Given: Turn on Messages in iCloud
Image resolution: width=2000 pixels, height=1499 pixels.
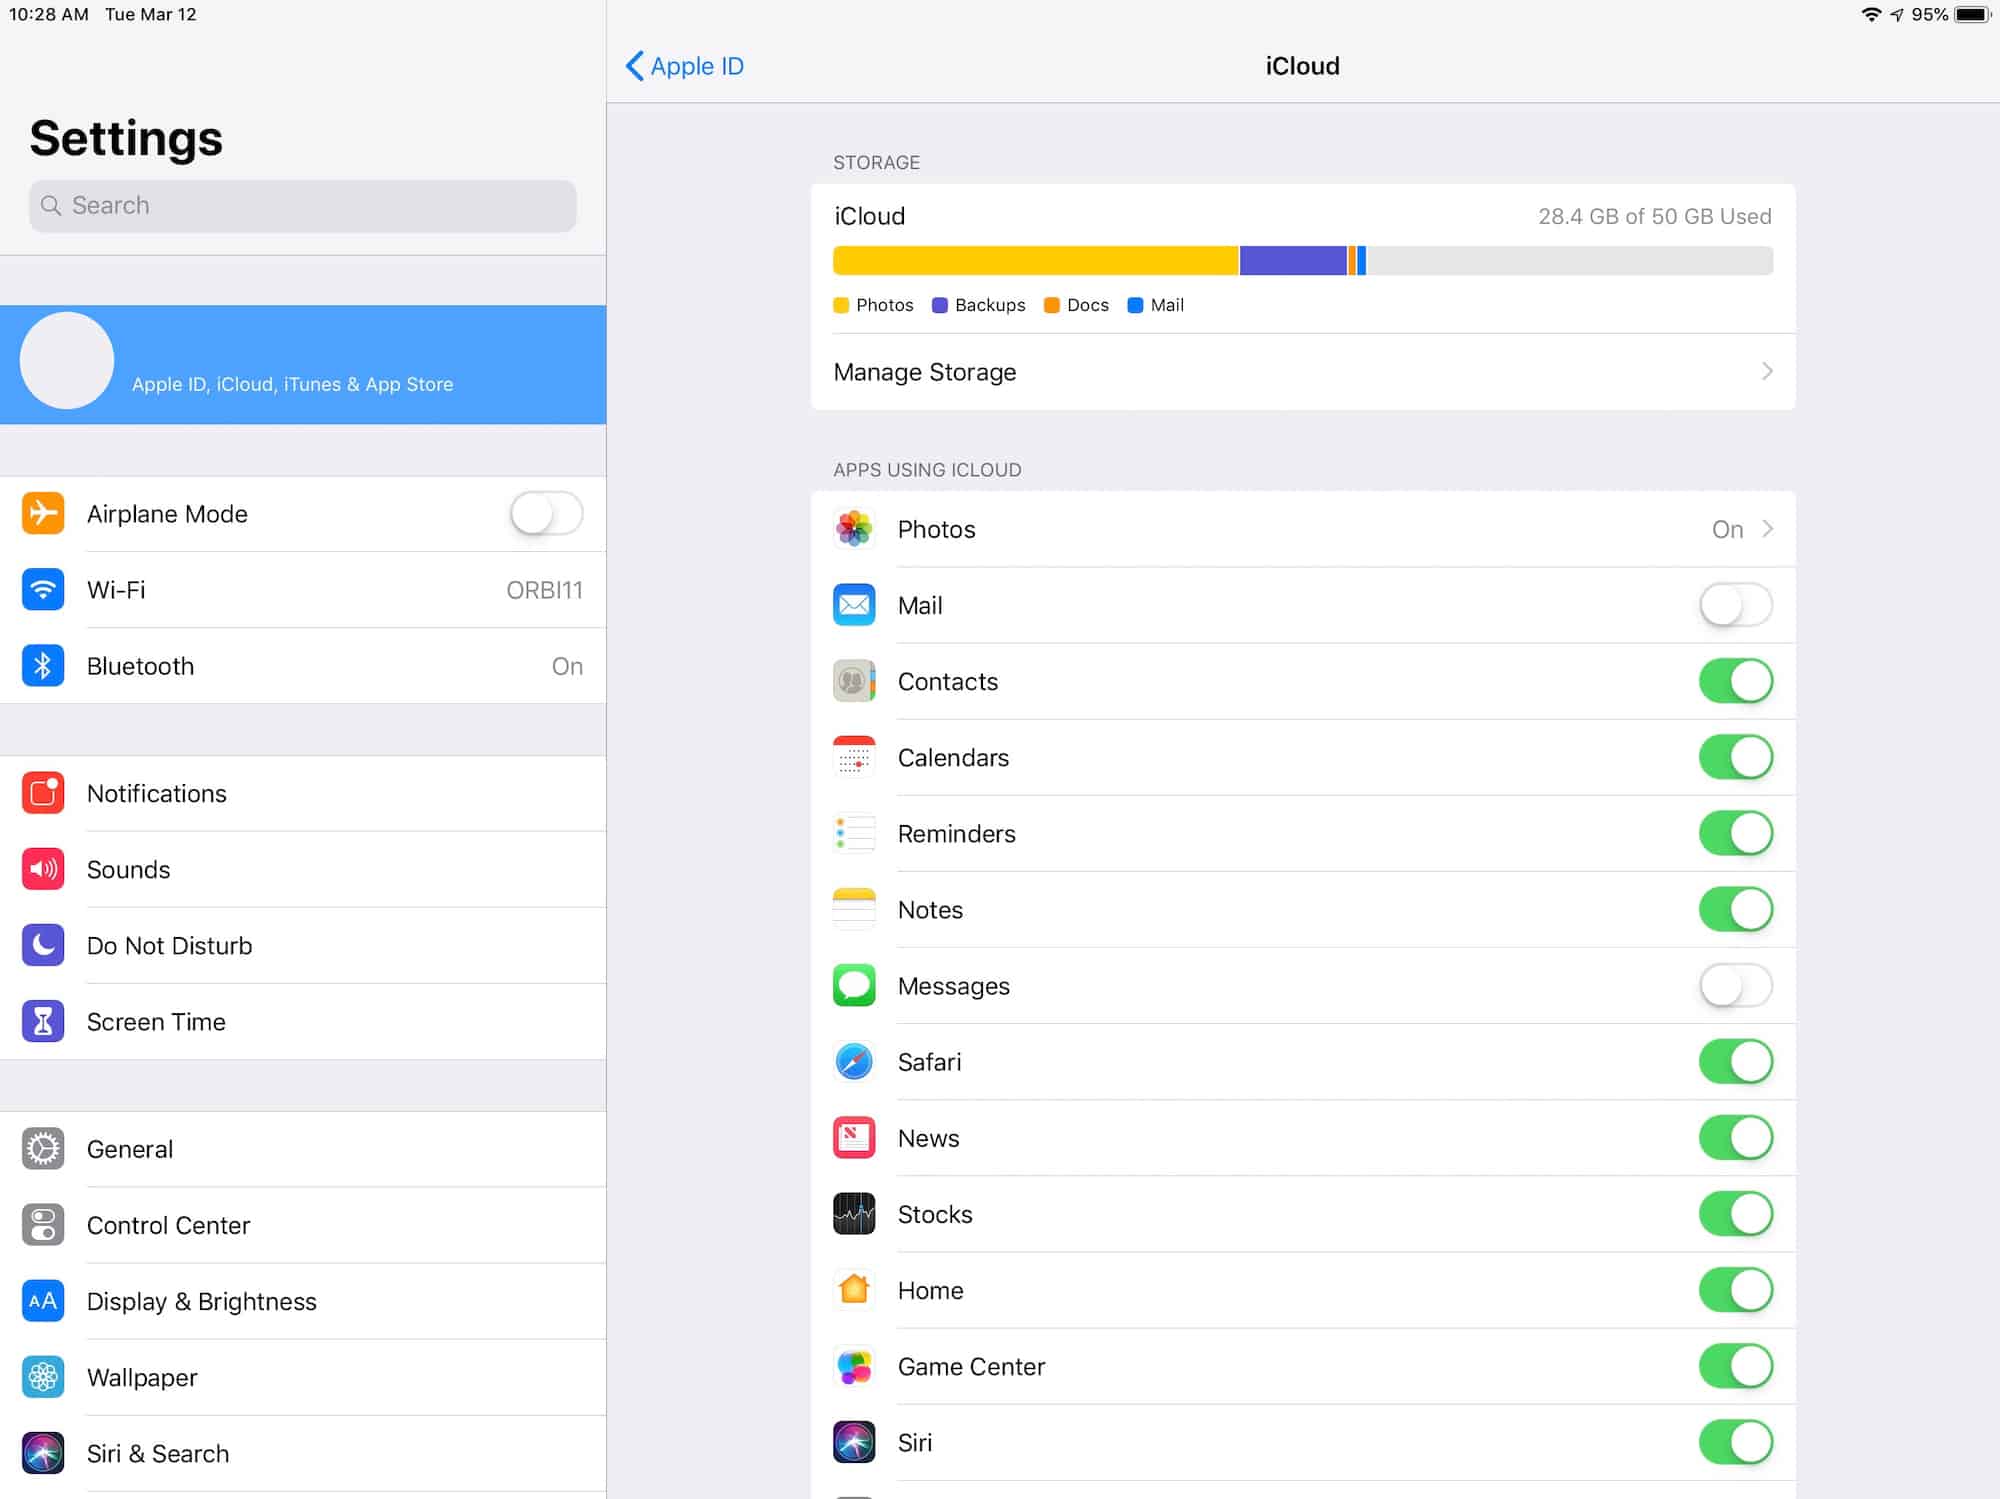Looking at the screenshot, I should point(1736,985).
